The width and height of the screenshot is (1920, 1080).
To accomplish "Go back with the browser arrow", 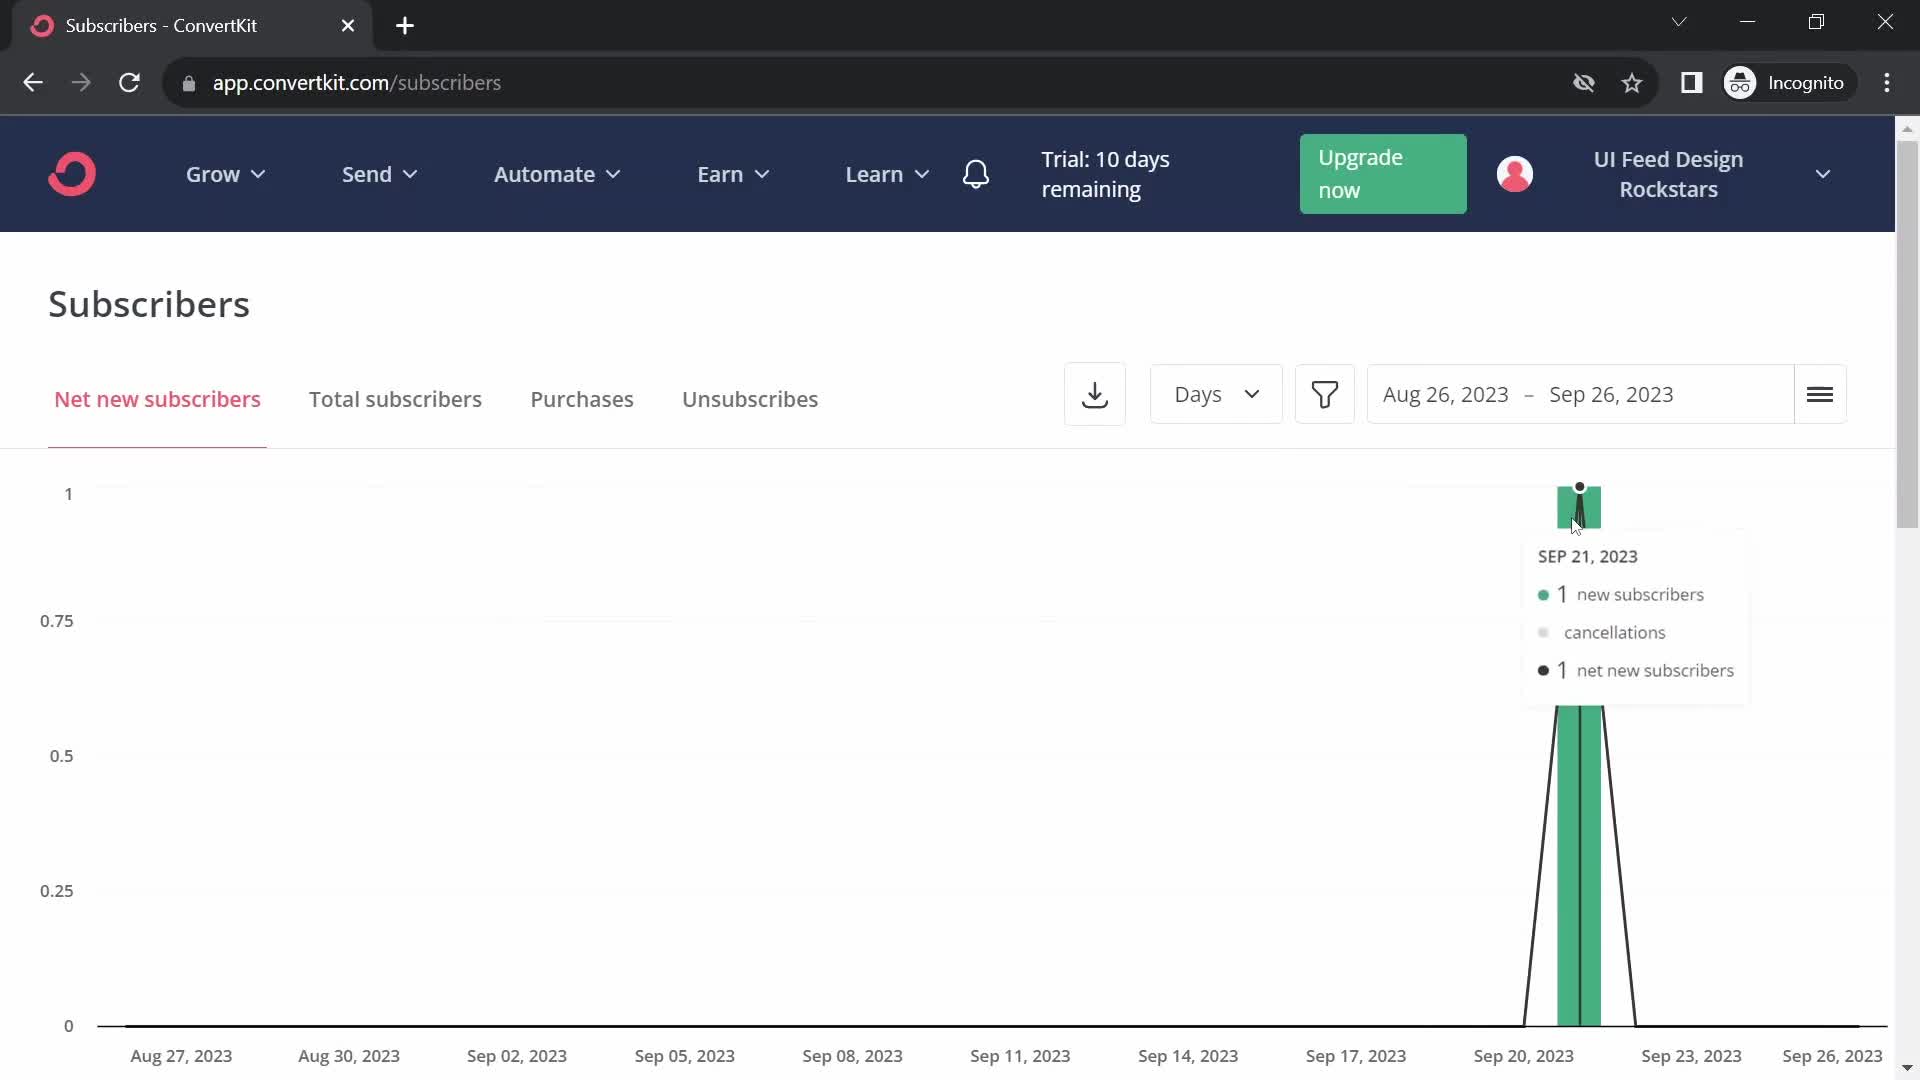I will coord(33,83).
